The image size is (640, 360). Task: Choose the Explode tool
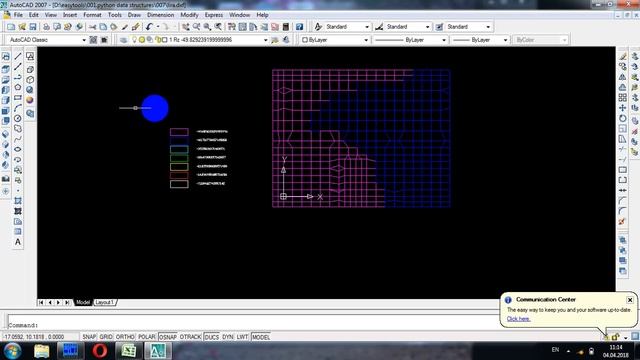pos(623,221)
